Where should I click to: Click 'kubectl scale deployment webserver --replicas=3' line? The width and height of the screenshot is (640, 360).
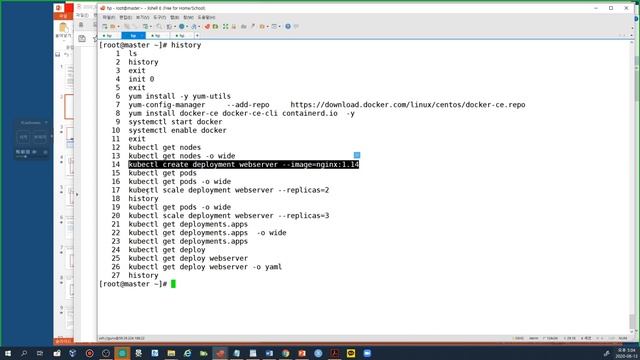click(229, 216)
